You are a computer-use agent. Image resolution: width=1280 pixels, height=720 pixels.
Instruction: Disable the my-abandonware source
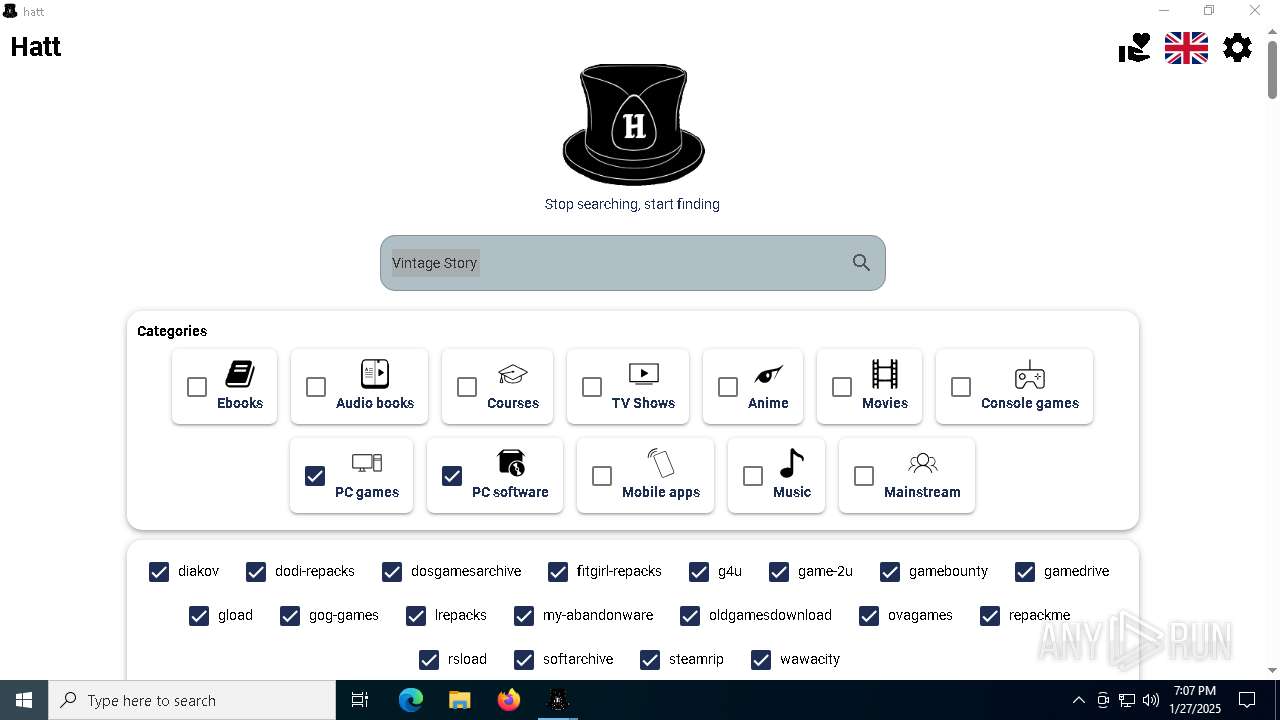coord(524,615)
